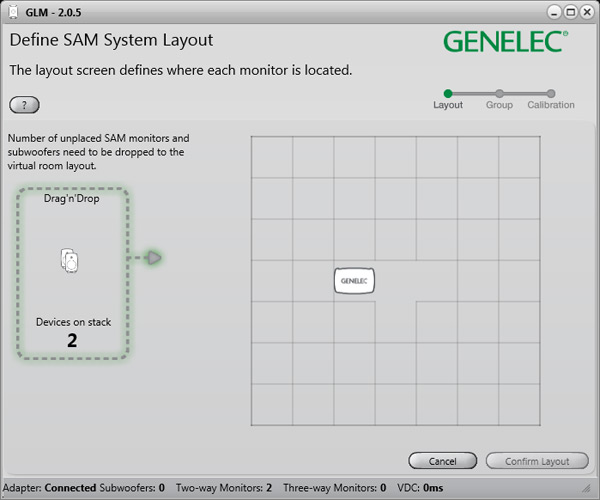Click the green Layout step dot
Screen dimensions: 600x500
tap(448, 93)
